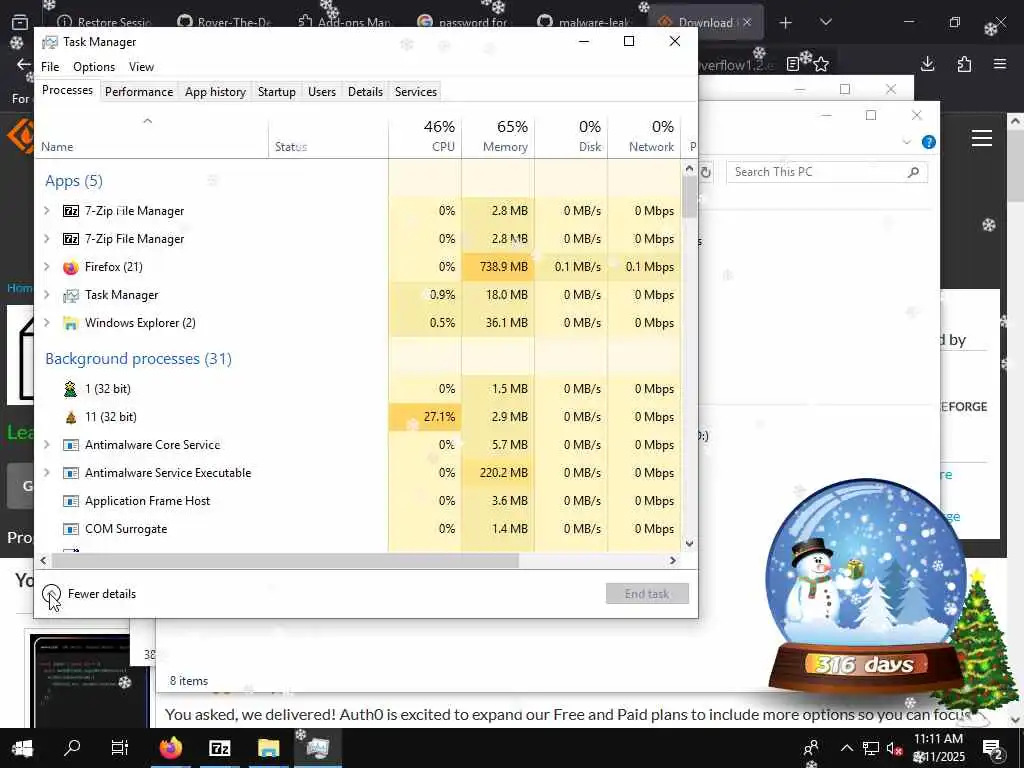Viewport: 1024px width, 768px height.
Task: Click the End task button
Action: (647, 594)
